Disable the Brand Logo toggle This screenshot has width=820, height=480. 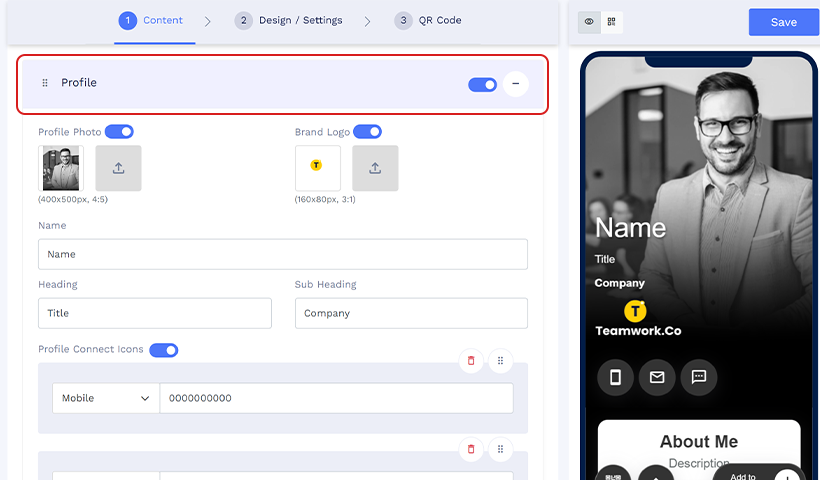point(368,132)
